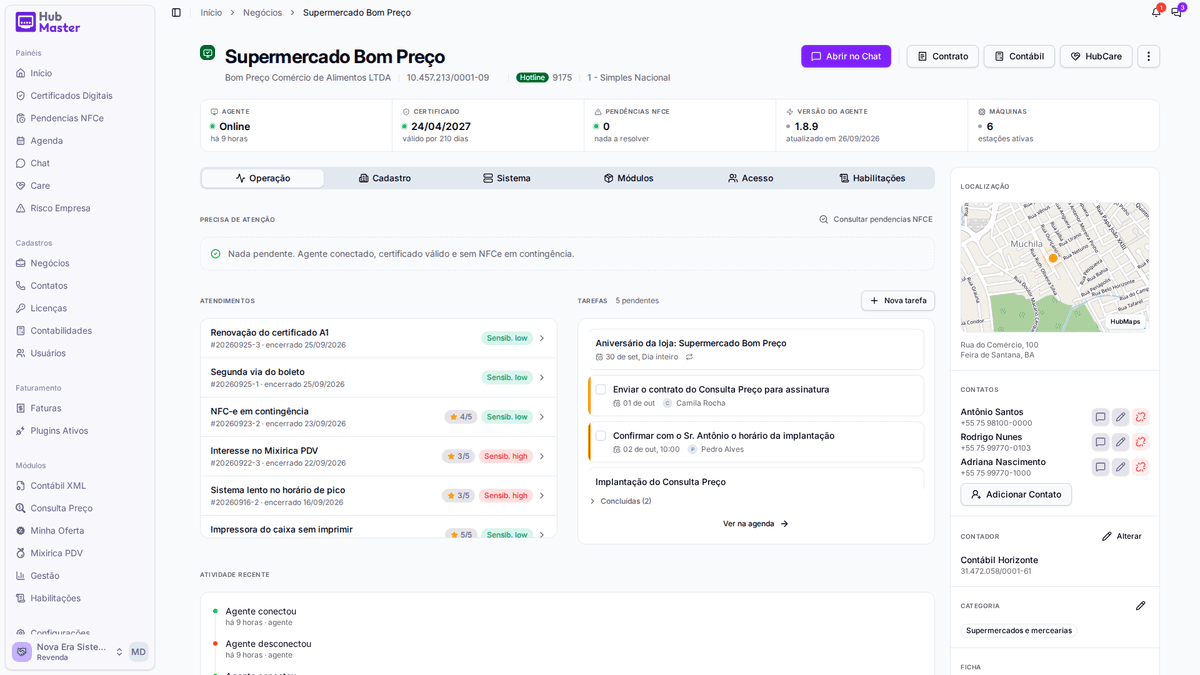The width and height of the screenshot is (1200, 675).
Task: Click the location map thumbnail
Action: pos(1055,267)
